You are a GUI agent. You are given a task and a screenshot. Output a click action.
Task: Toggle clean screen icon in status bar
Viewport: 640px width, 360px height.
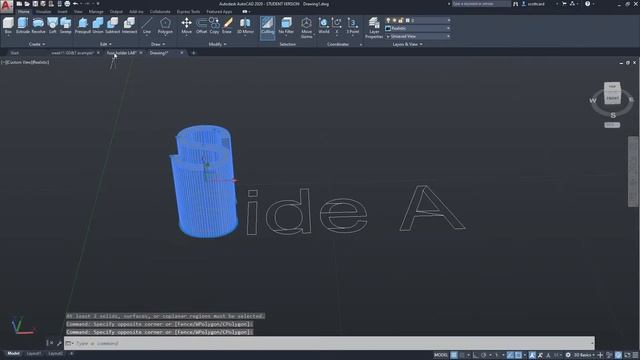(627, 355)
